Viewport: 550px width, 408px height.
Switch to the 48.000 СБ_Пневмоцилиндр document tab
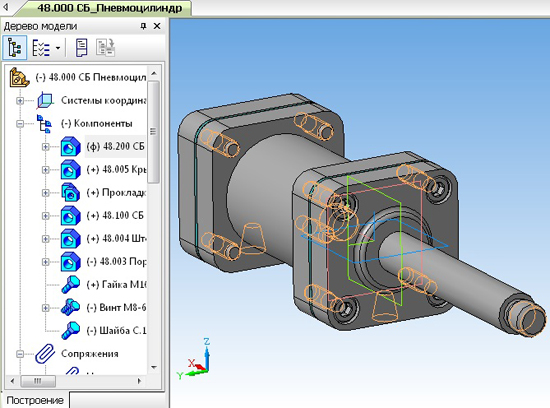109,8
